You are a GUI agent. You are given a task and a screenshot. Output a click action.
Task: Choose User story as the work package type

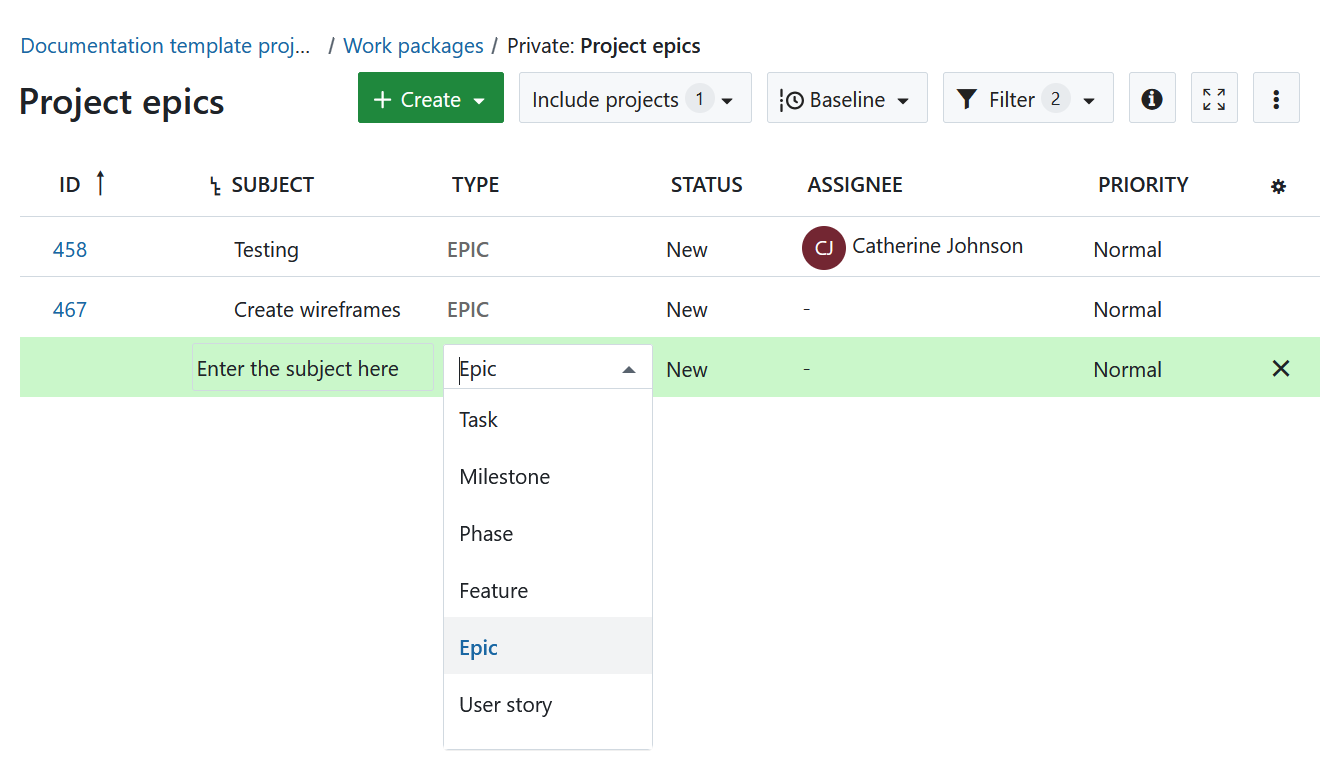505,704
